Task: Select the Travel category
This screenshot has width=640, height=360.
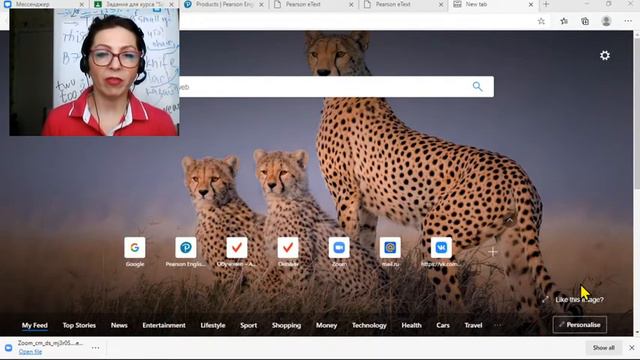Action: [x=473, y=325]
